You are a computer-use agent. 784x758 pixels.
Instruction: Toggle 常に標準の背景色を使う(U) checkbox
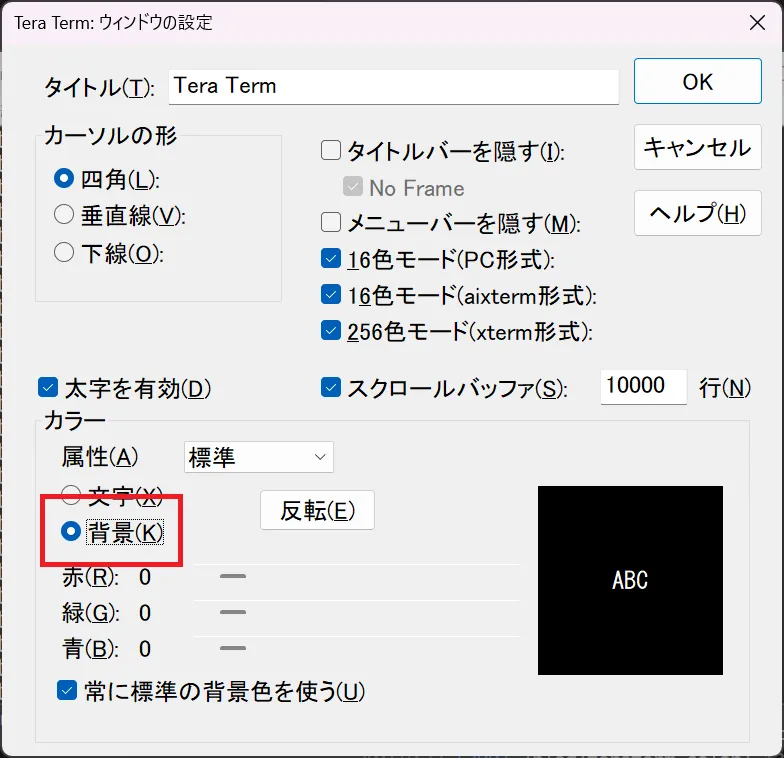(67, 690)
